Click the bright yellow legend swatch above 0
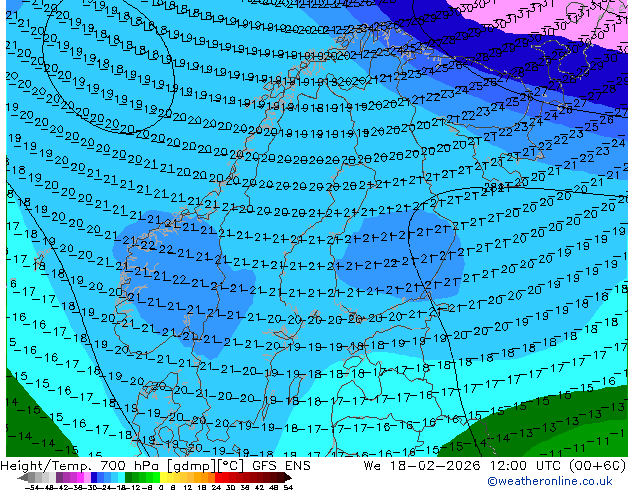Image resolution: width=634 pixels, height=490 pixels. 164,478
